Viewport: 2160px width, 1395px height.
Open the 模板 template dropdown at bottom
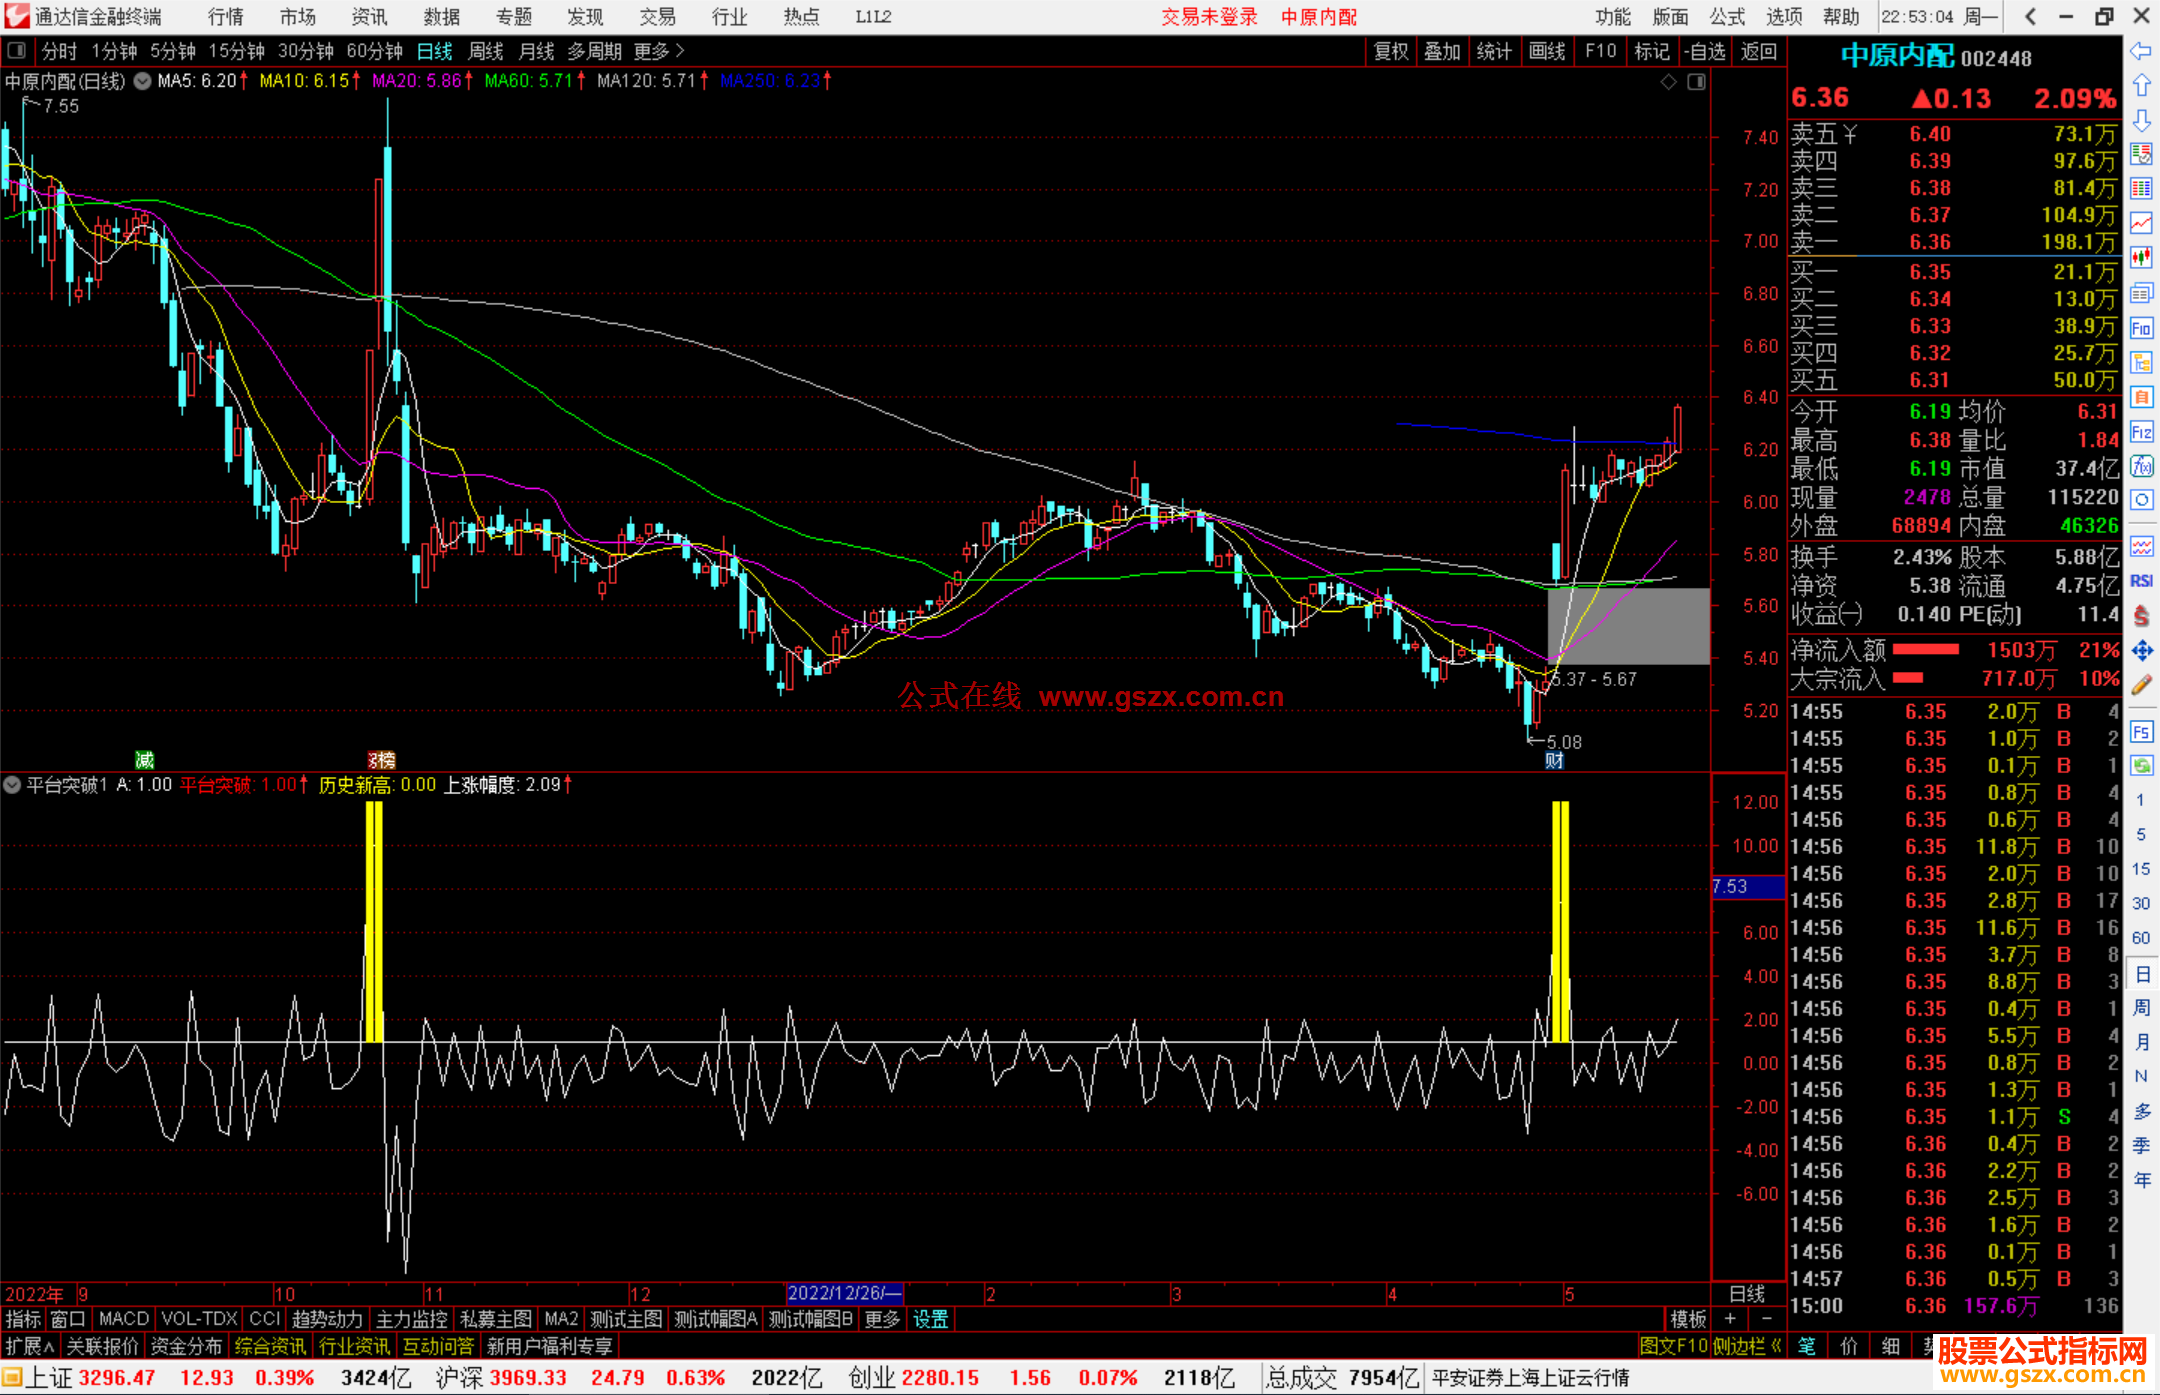[x=1688, y=1319]
